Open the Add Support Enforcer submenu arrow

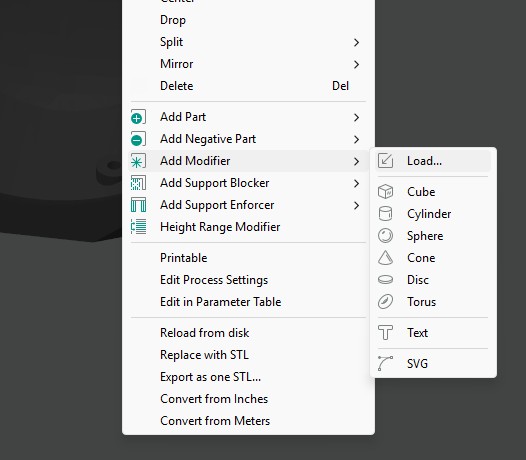pos(356,205)
